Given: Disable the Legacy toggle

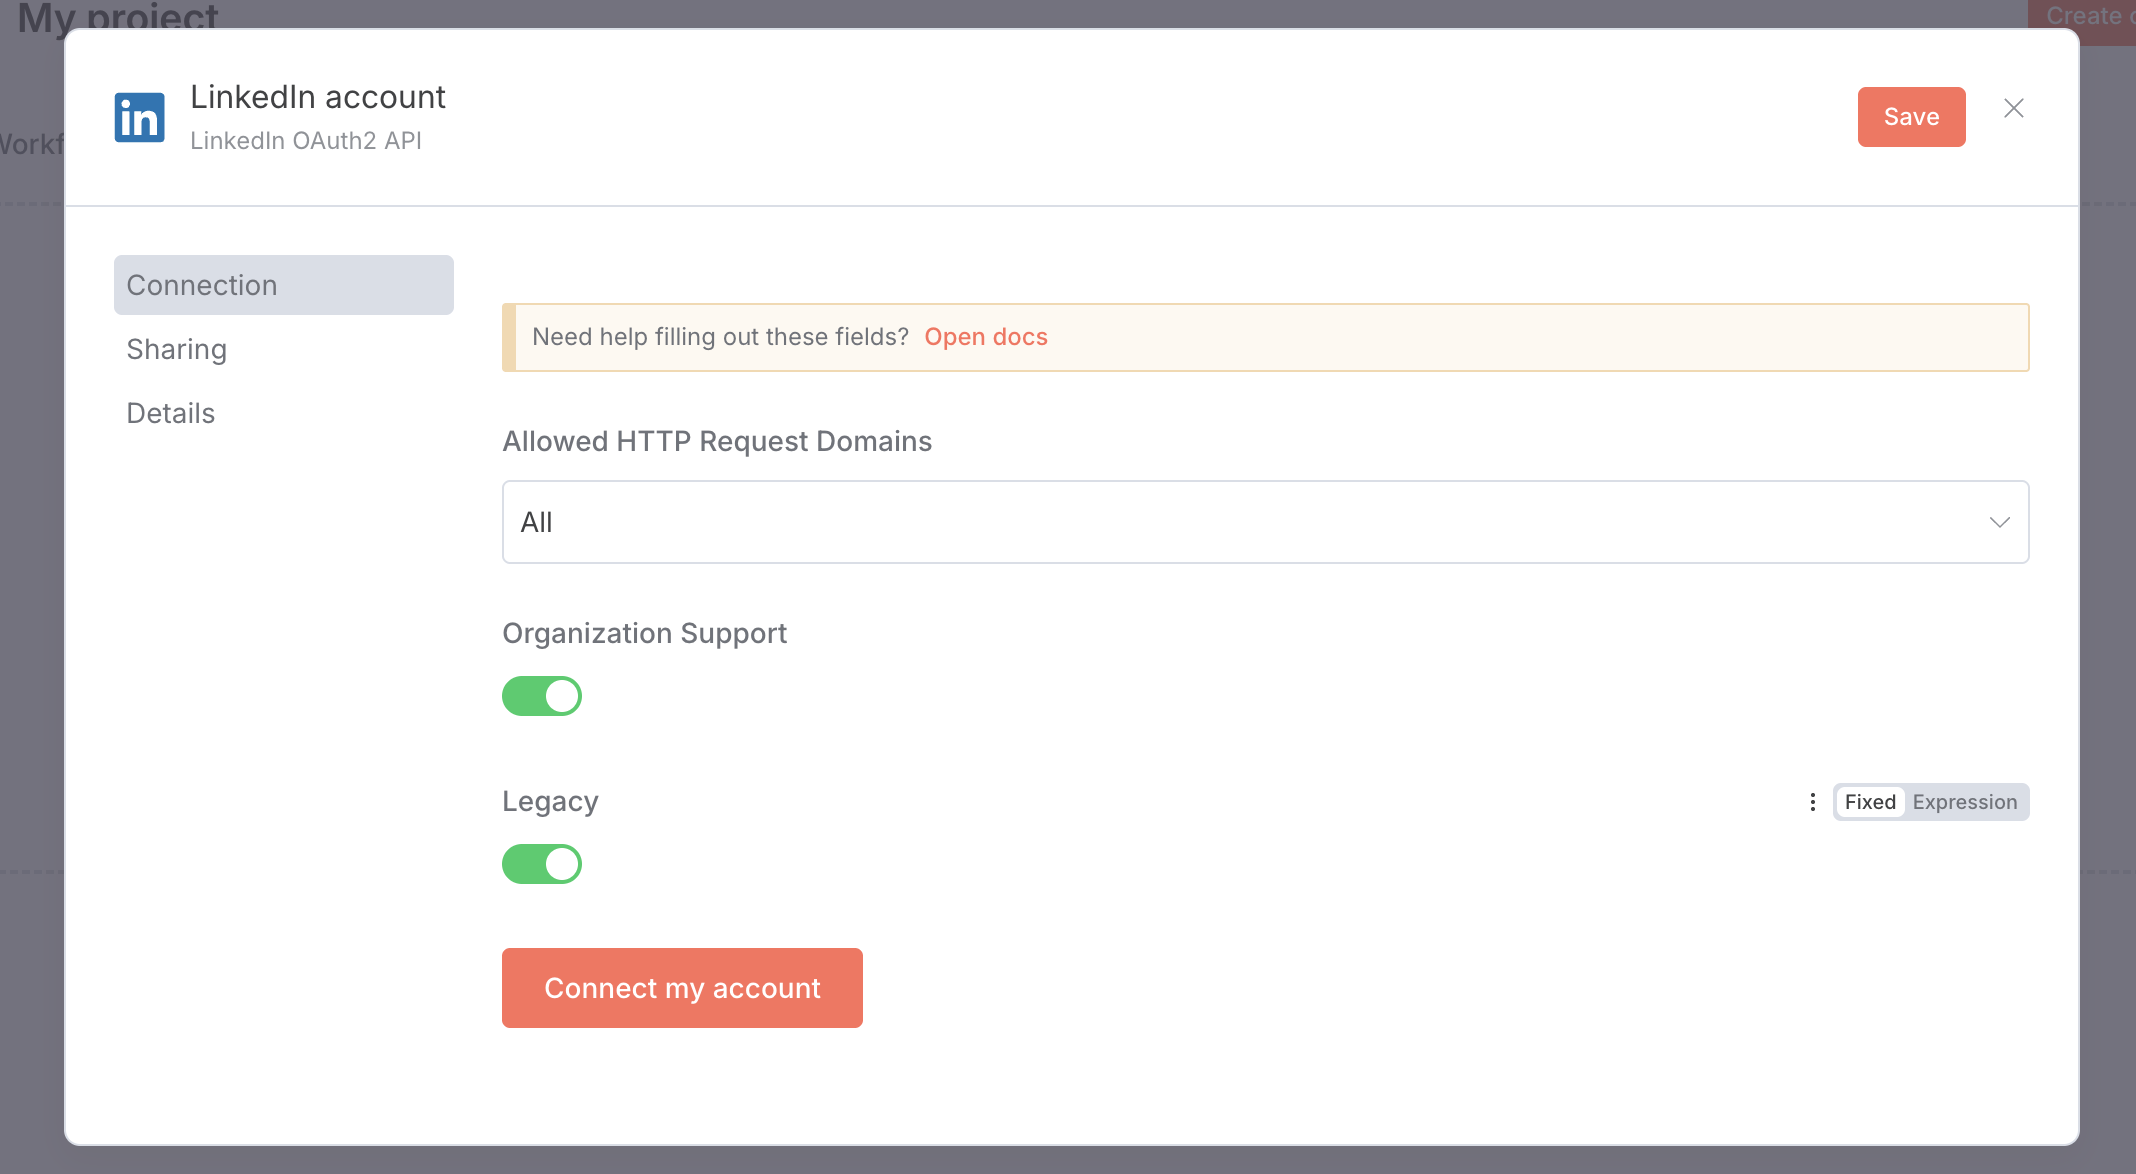Looking at the screenshot, I should tap(542, 864).
